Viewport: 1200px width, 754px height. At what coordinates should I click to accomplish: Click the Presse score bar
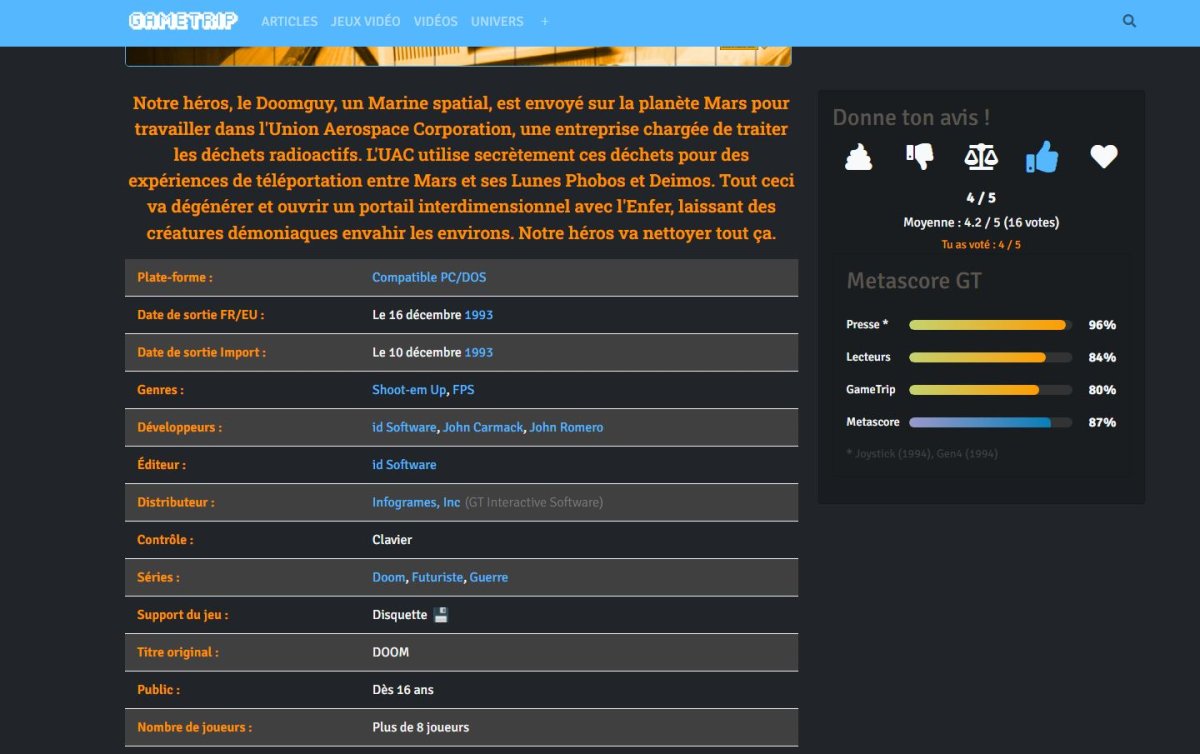tap(989, 325)
